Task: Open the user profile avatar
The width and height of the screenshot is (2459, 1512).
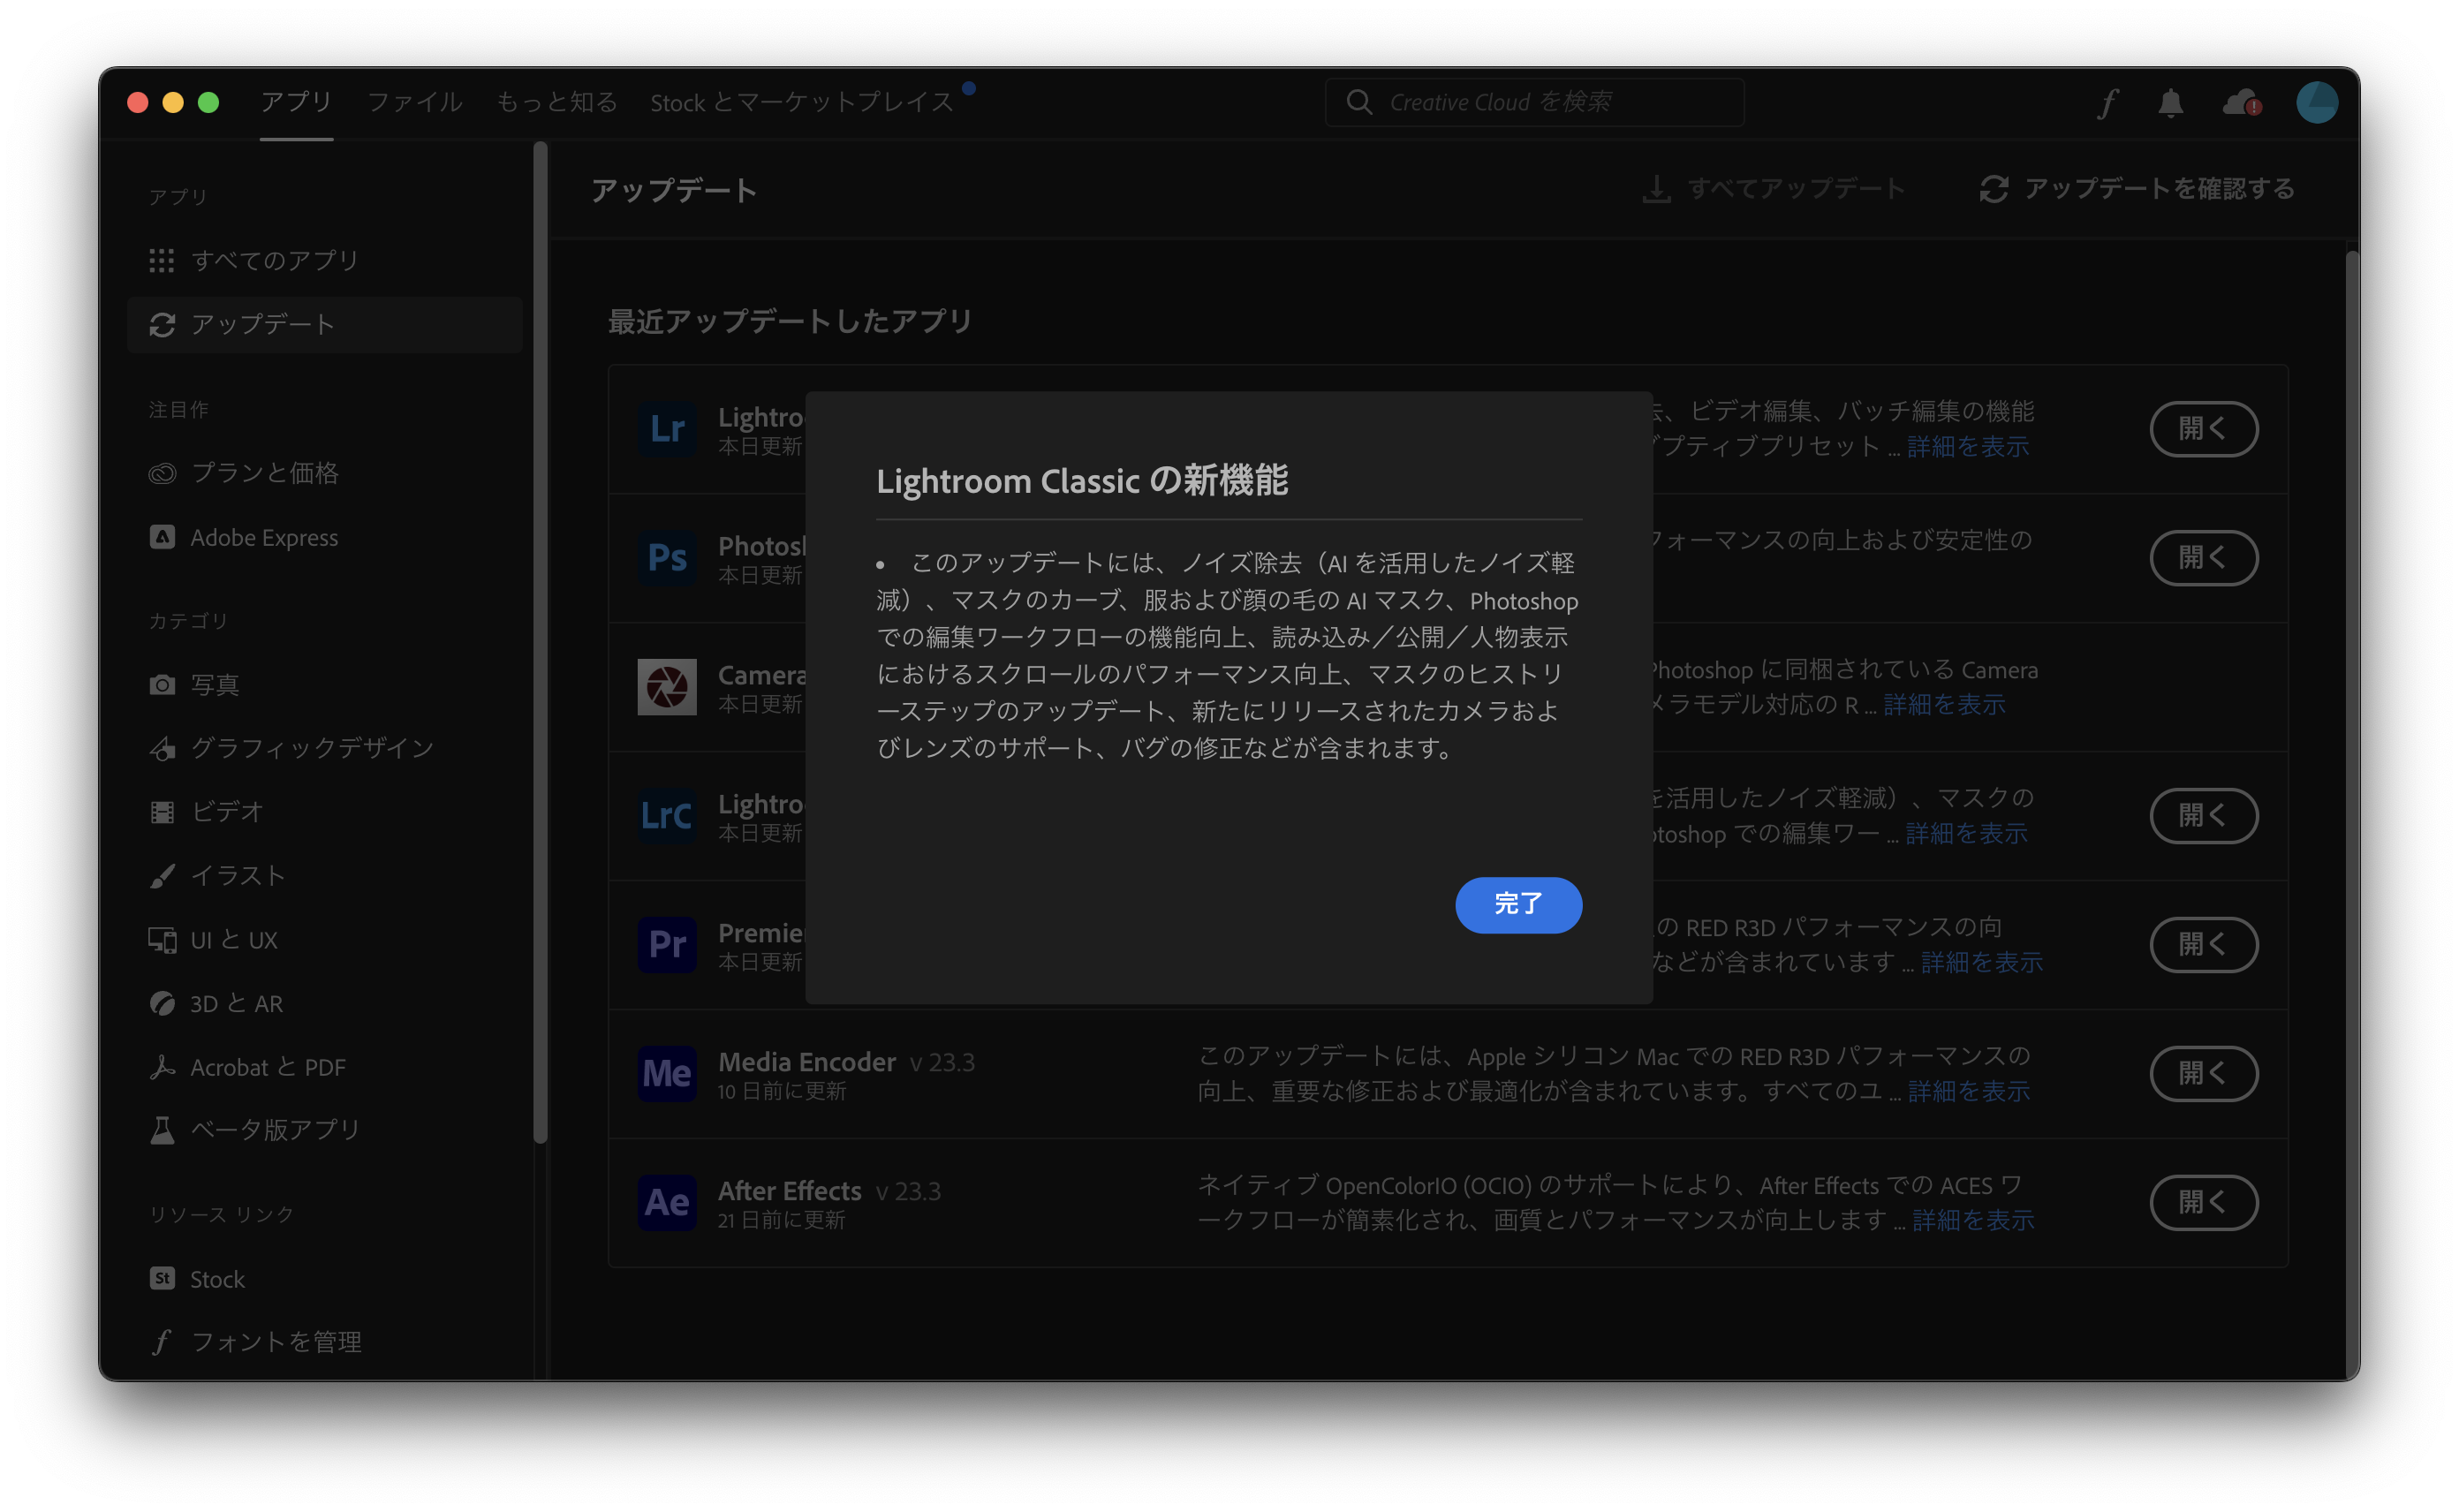Action: (x=2316, y=103)
